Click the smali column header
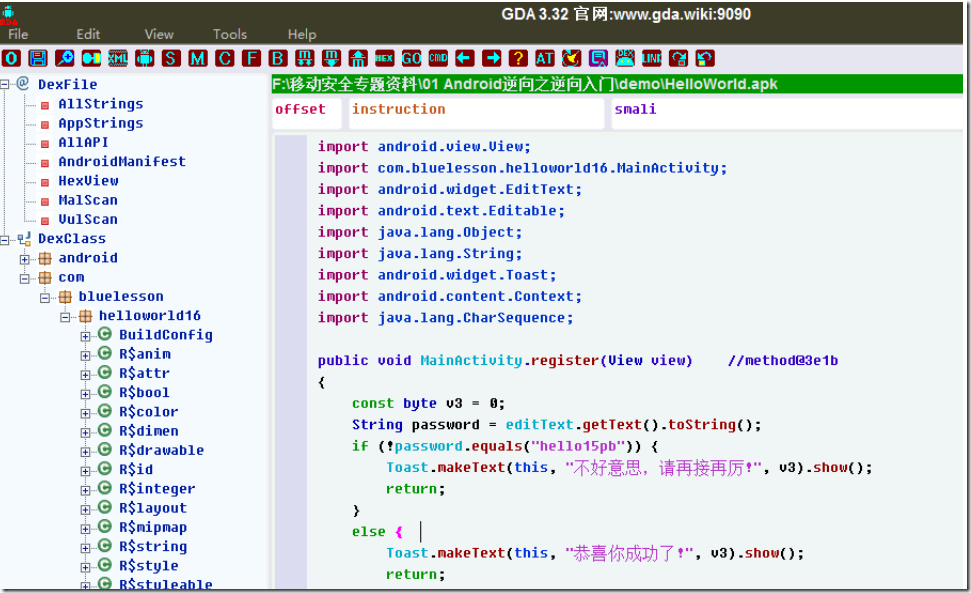 pyautogui.click(x=787, y=113)
